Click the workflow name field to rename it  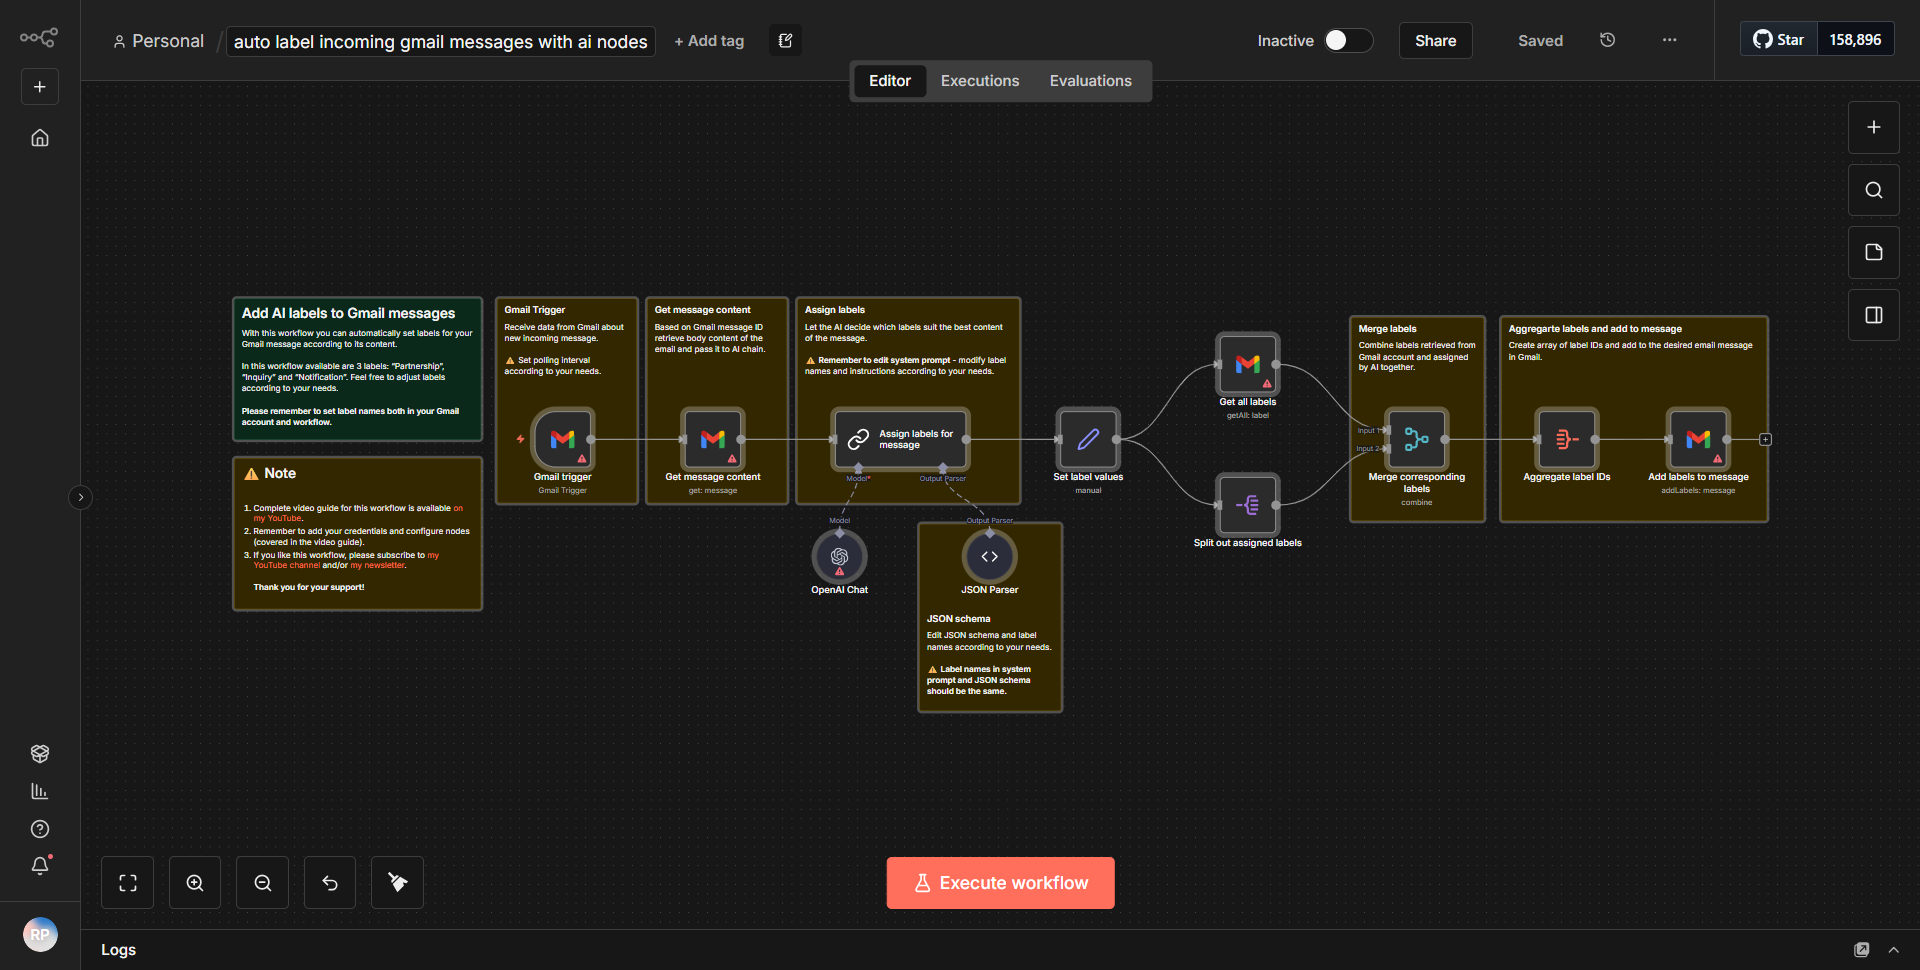pyautogui.click(x=440, y=41)
